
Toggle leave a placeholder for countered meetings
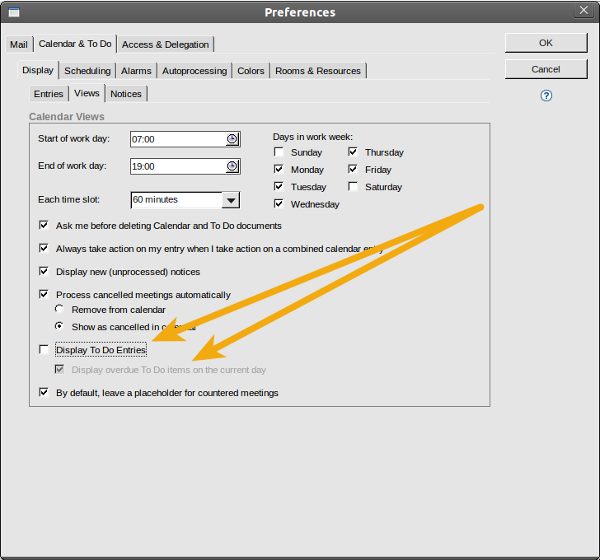[44, 392]
